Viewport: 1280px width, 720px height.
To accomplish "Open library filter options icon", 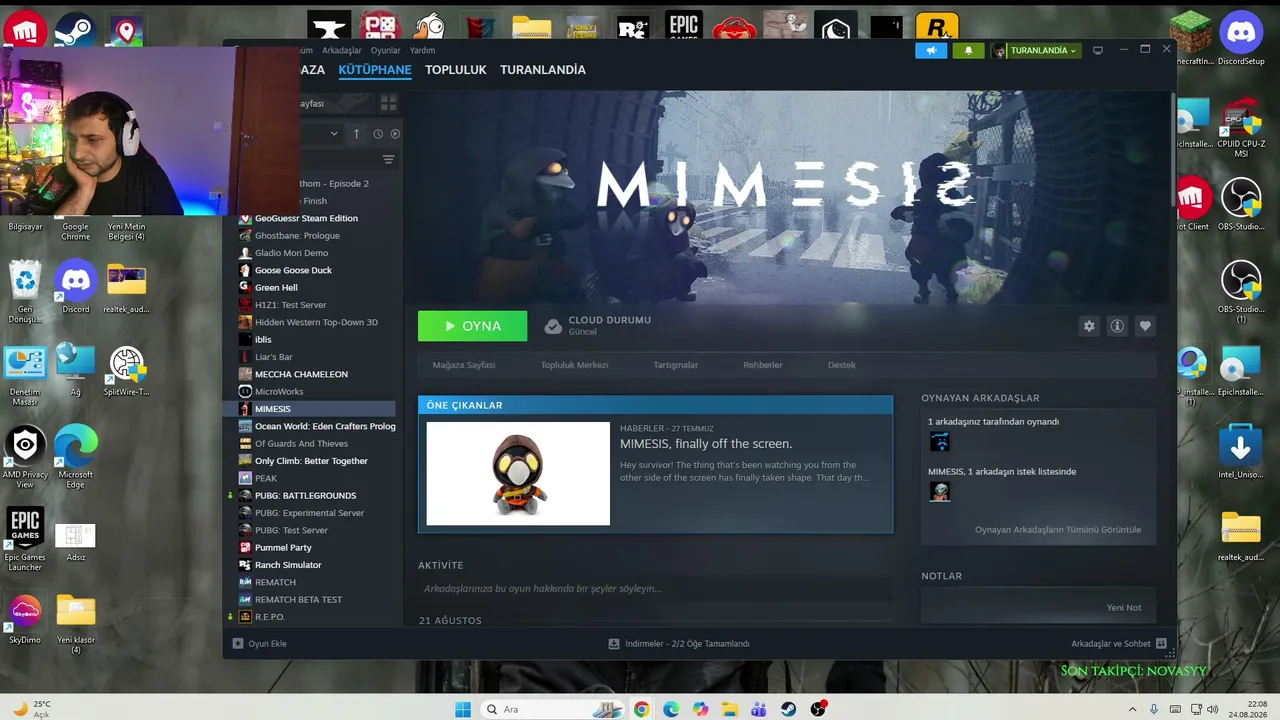I will (x=388, y=159).
